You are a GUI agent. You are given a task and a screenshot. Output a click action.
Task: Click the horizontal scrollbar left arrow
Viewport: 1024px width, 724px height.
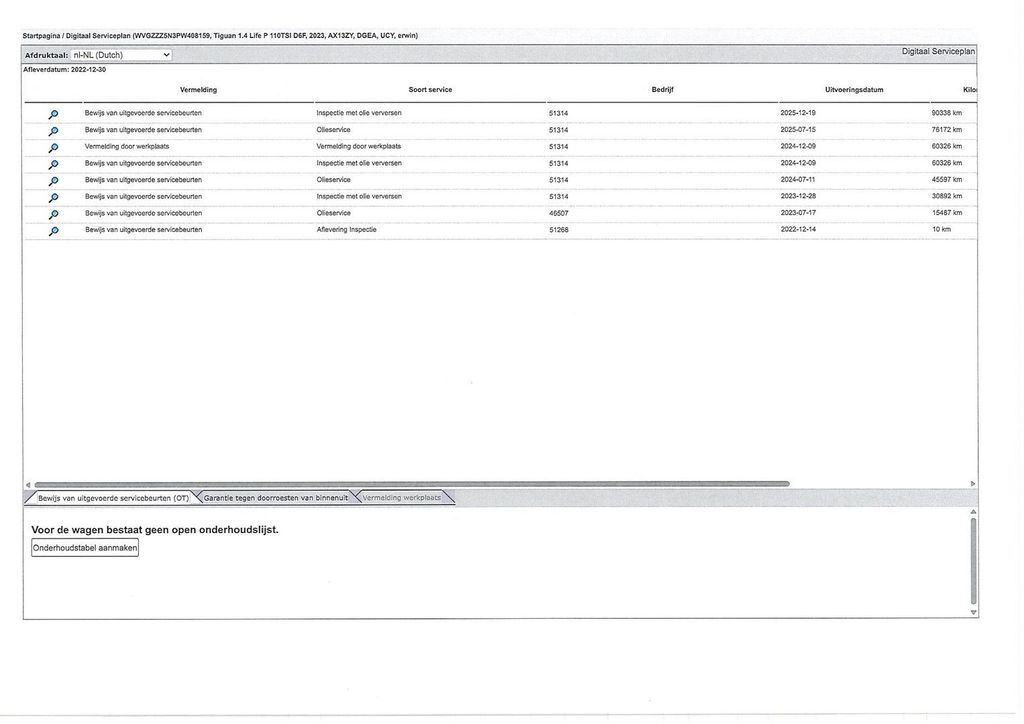pyautogui.click(x=28, y=484)
